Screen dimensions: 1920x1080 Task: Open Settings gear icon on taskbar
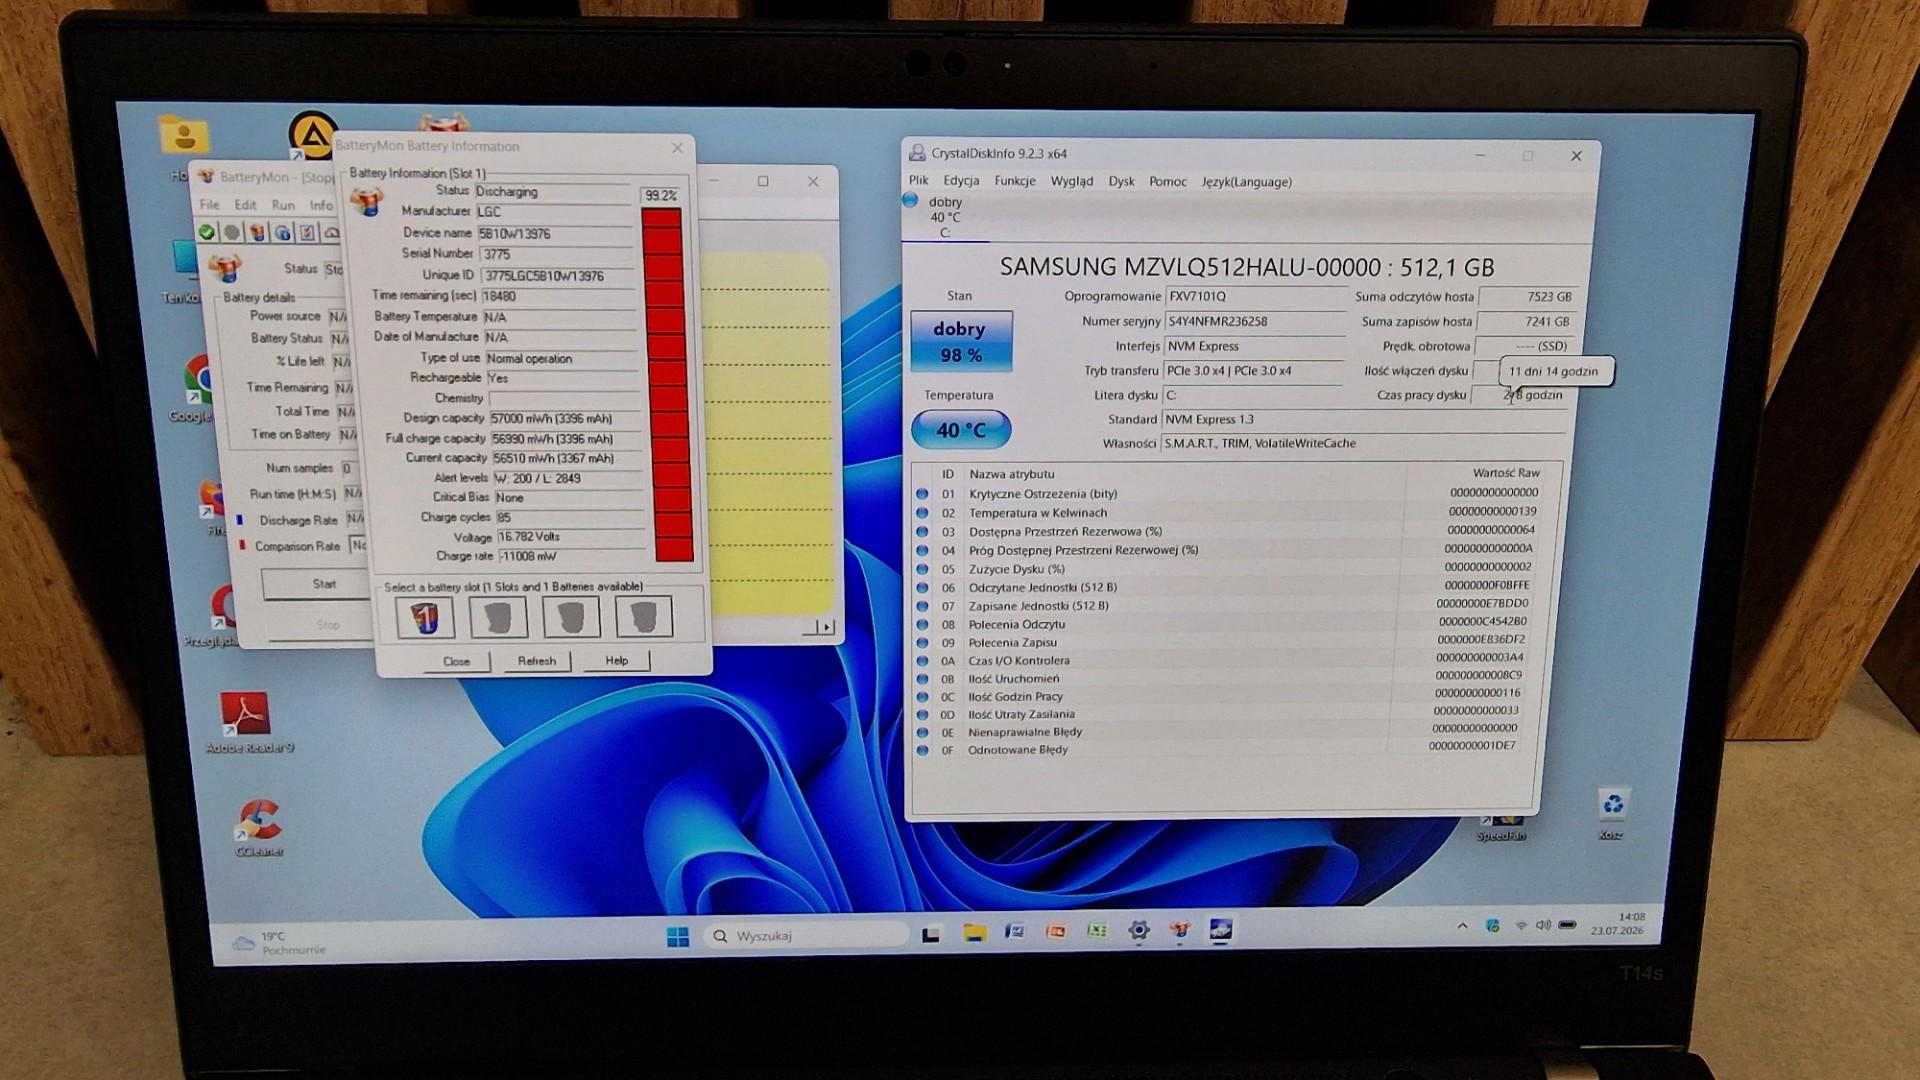tap(1139, 931)
